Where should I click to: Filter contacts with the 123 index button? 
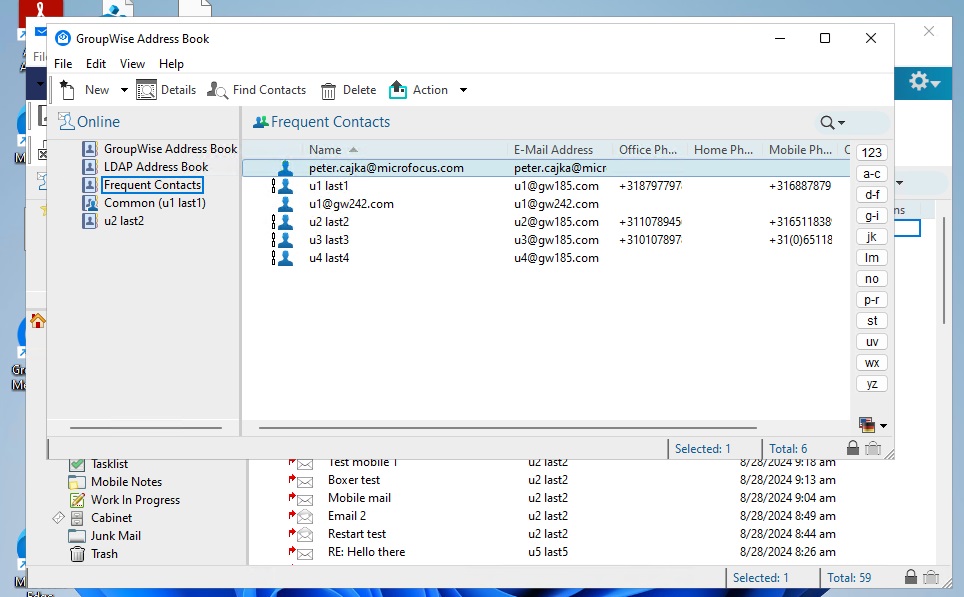coord(872,152)
